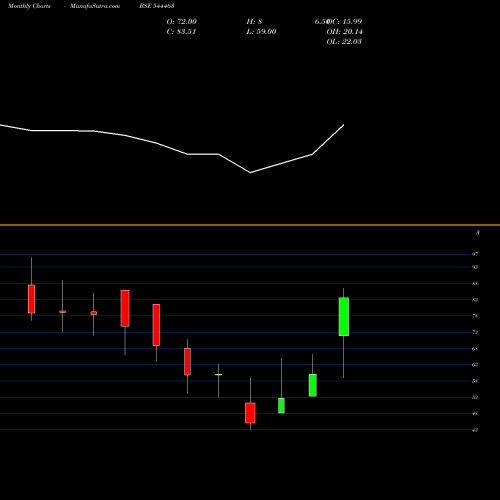This screenshot has height=500, width=500.
Task: Click the tallest green candlestick, latest month
Action: (x=344, y=316)
